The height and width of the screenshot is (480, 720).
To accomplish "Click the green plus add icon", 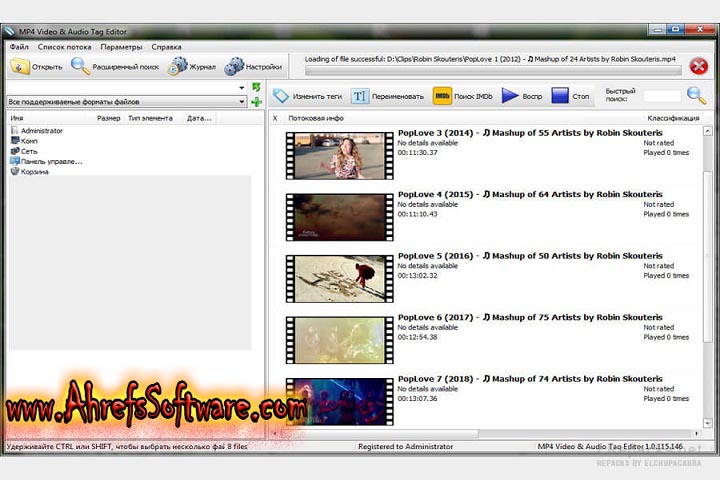I will pyautogui.click(x=257, y=102).
